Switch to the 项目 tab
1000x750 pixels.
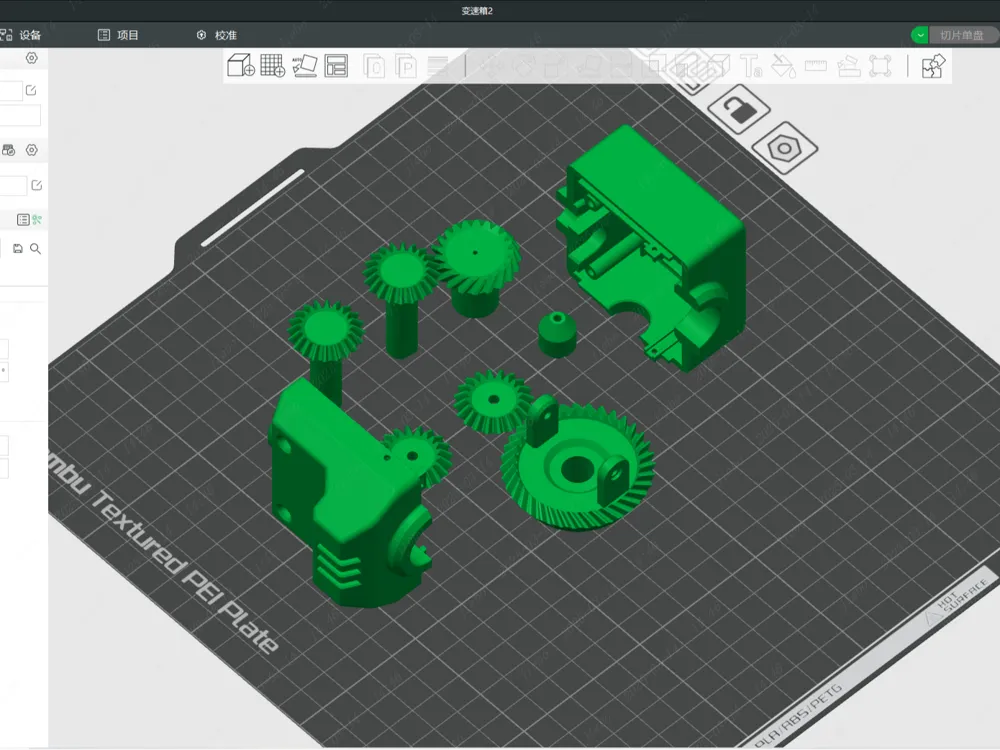pos(118,35)
